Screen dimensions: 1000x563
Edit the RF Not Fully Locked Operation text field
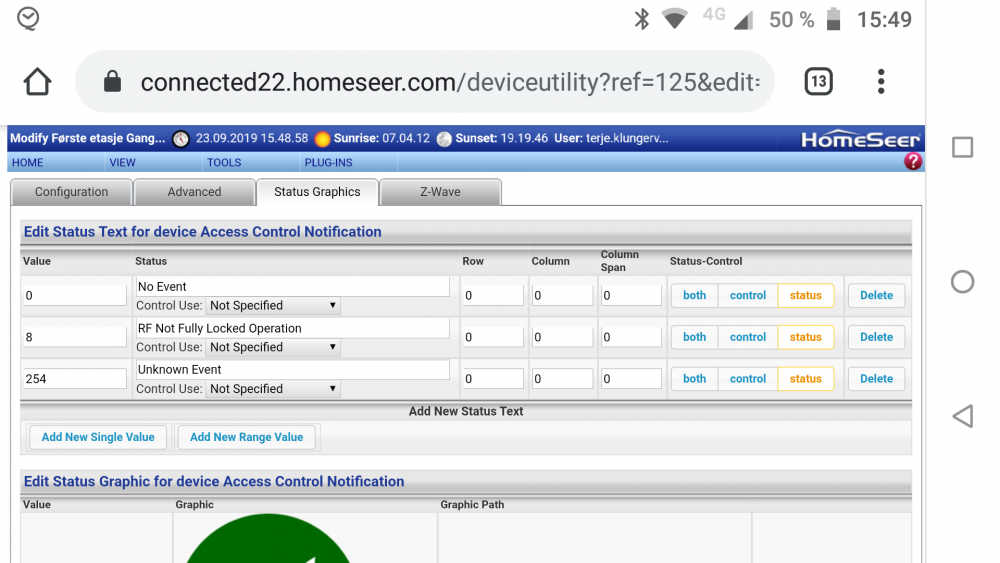[292, 328]
